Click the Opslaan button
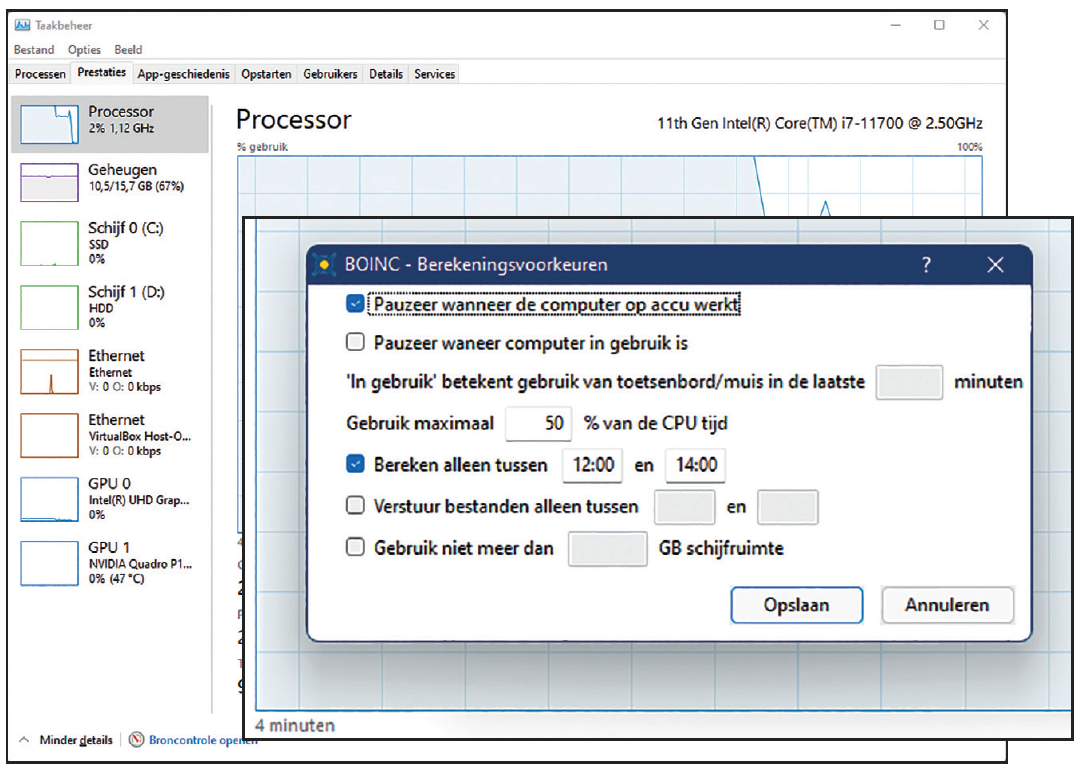The width and height of the screenshot is (1082, 773). point(797,605)
